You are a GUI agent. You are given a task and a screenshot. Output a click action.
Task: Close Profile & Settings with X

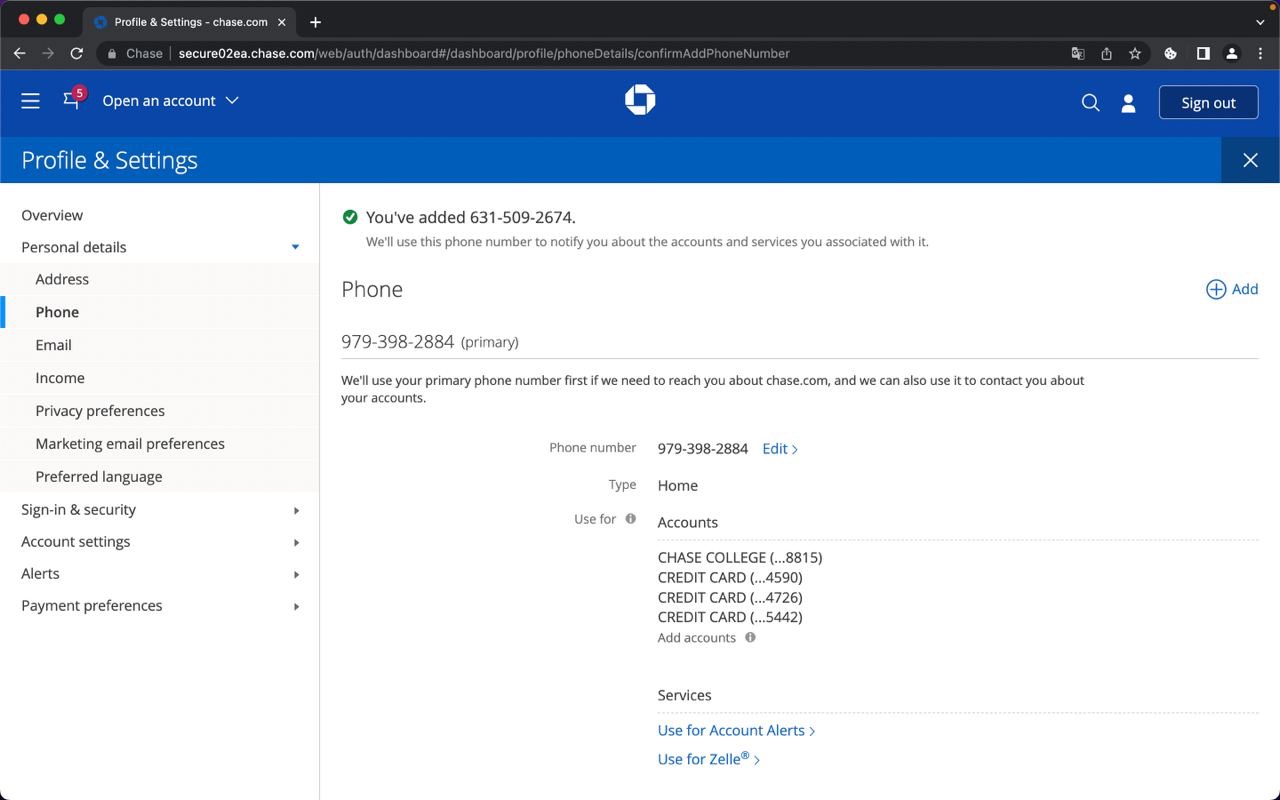click(1250, 160)
